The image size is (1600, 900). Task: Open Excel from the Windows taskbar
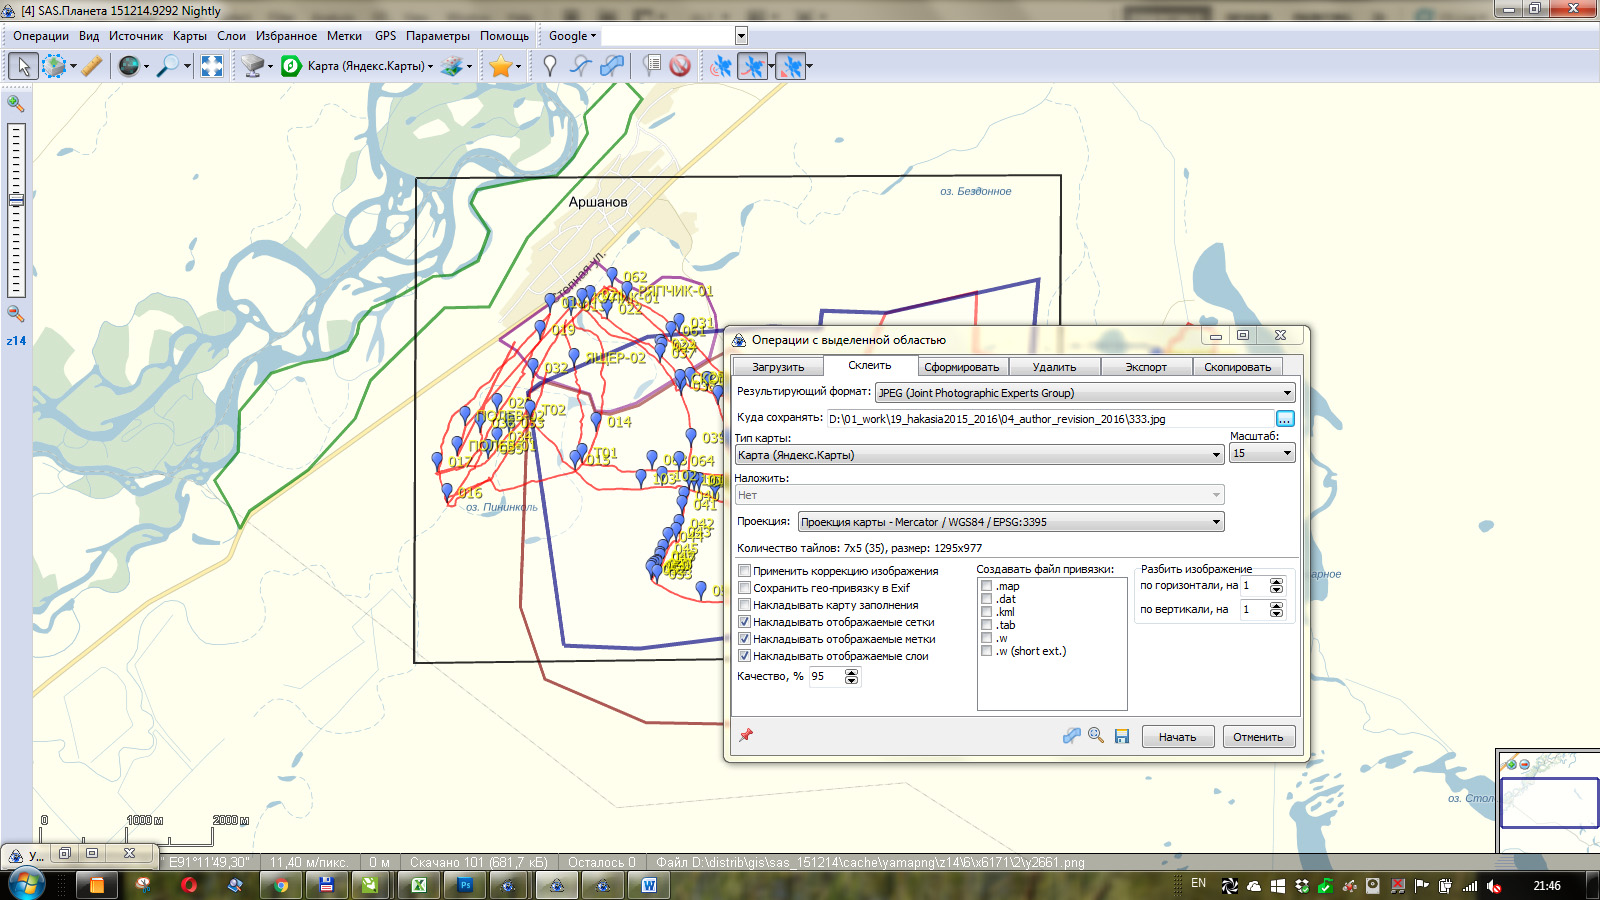(x=419, y=885)
